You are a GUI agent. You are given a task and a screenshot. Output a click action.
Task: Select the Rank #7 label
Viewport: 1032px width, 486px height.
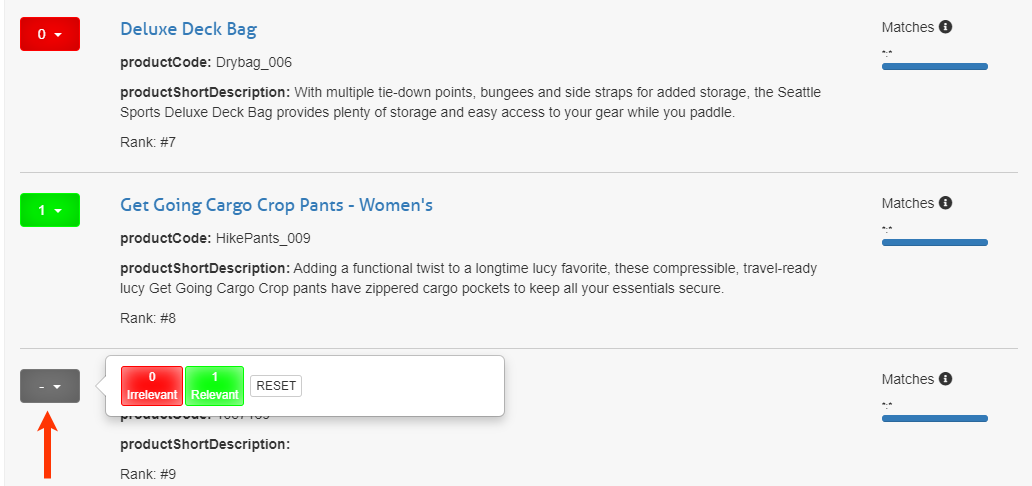pyautogui.click(x=148, y=142)
